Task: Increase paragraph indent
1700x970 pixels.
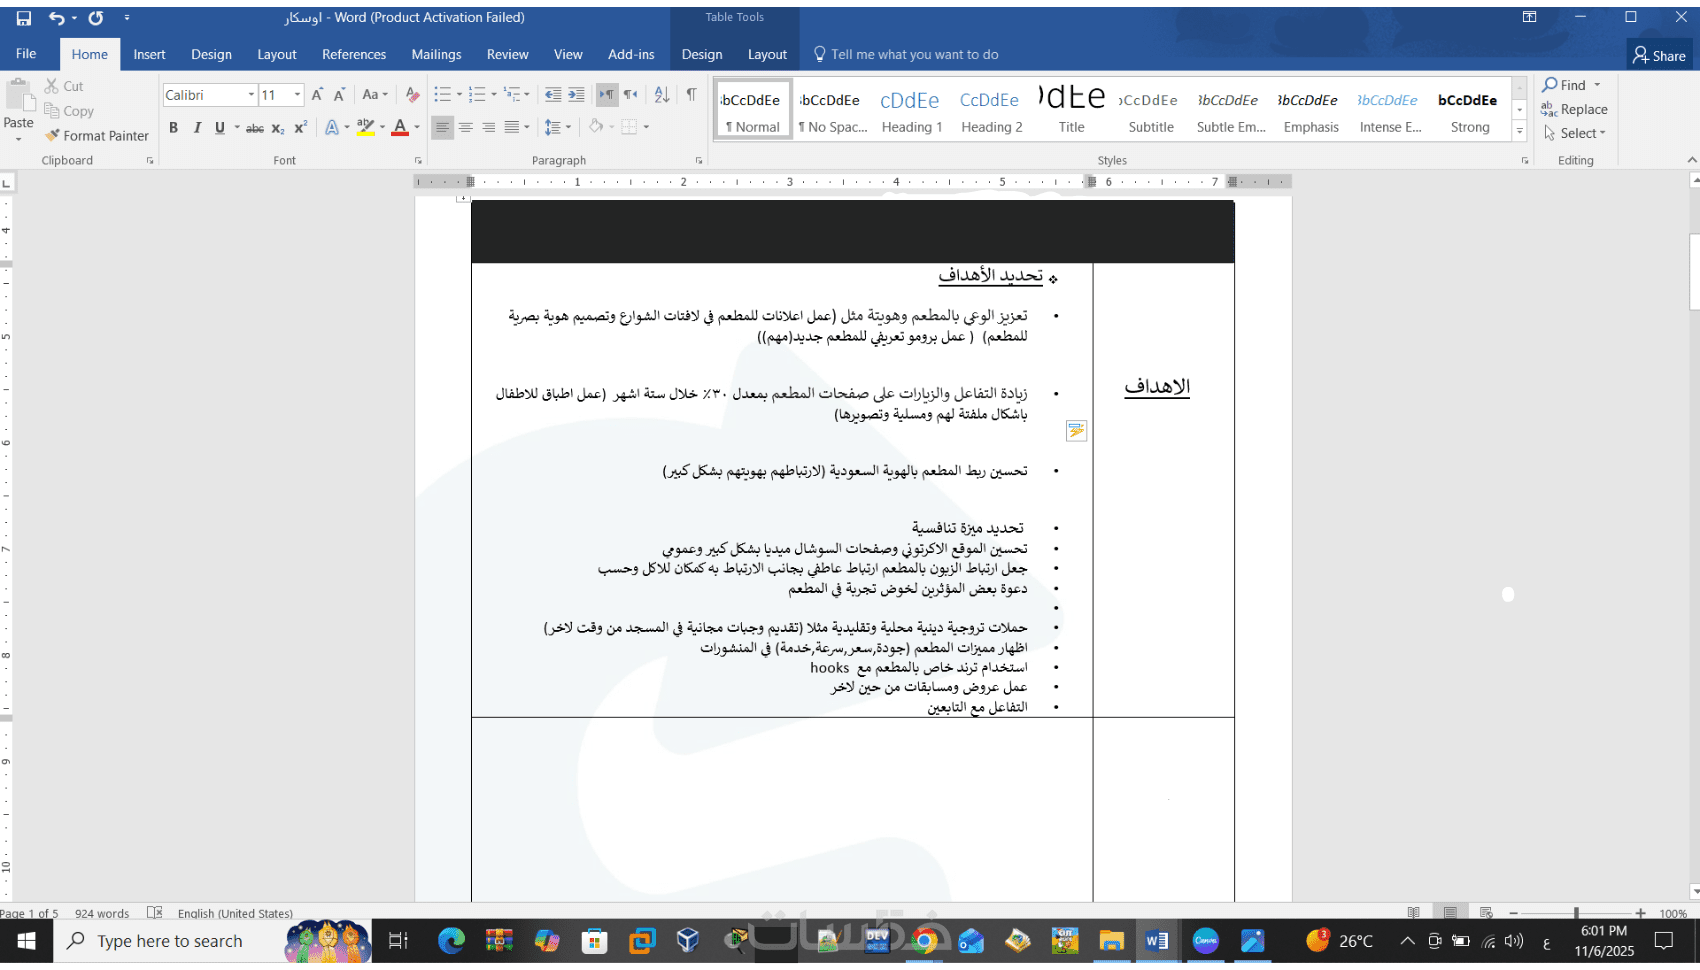Action: 576,95
